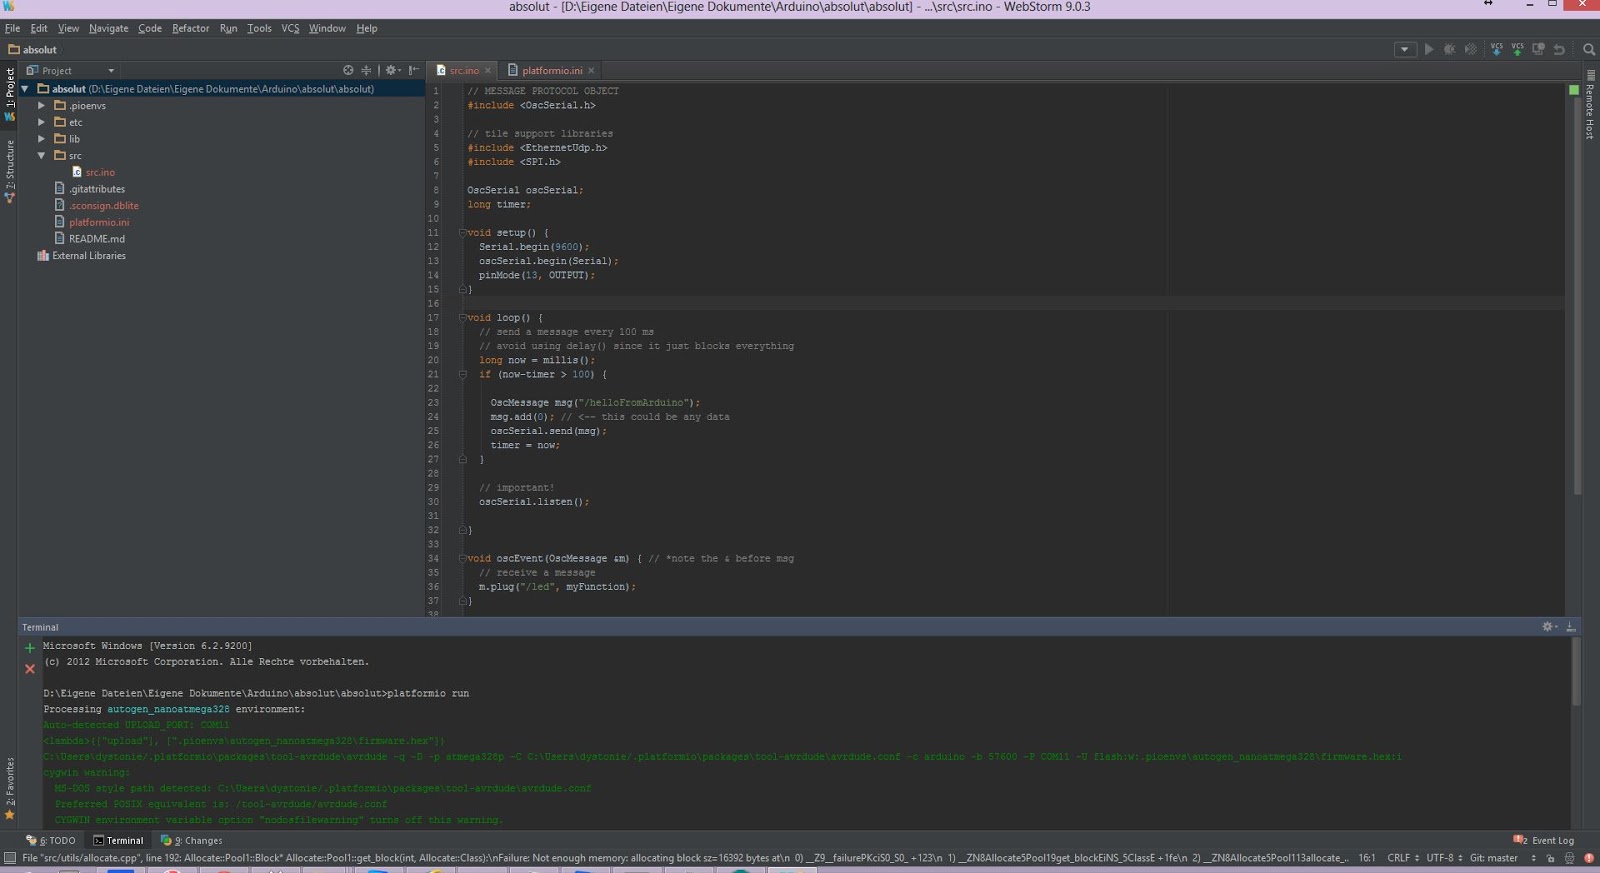
Task: Open the Navigate menu
Action: point(109,28)
